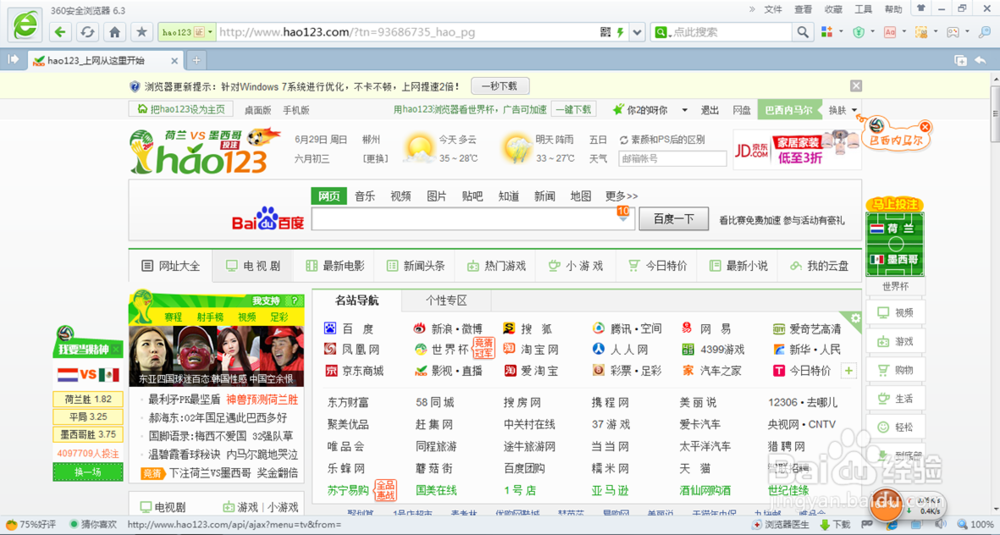The image size is (1000, 535).
Task: Click the World Cup fans photo thumbnail
Action: [x=216, y=356]
